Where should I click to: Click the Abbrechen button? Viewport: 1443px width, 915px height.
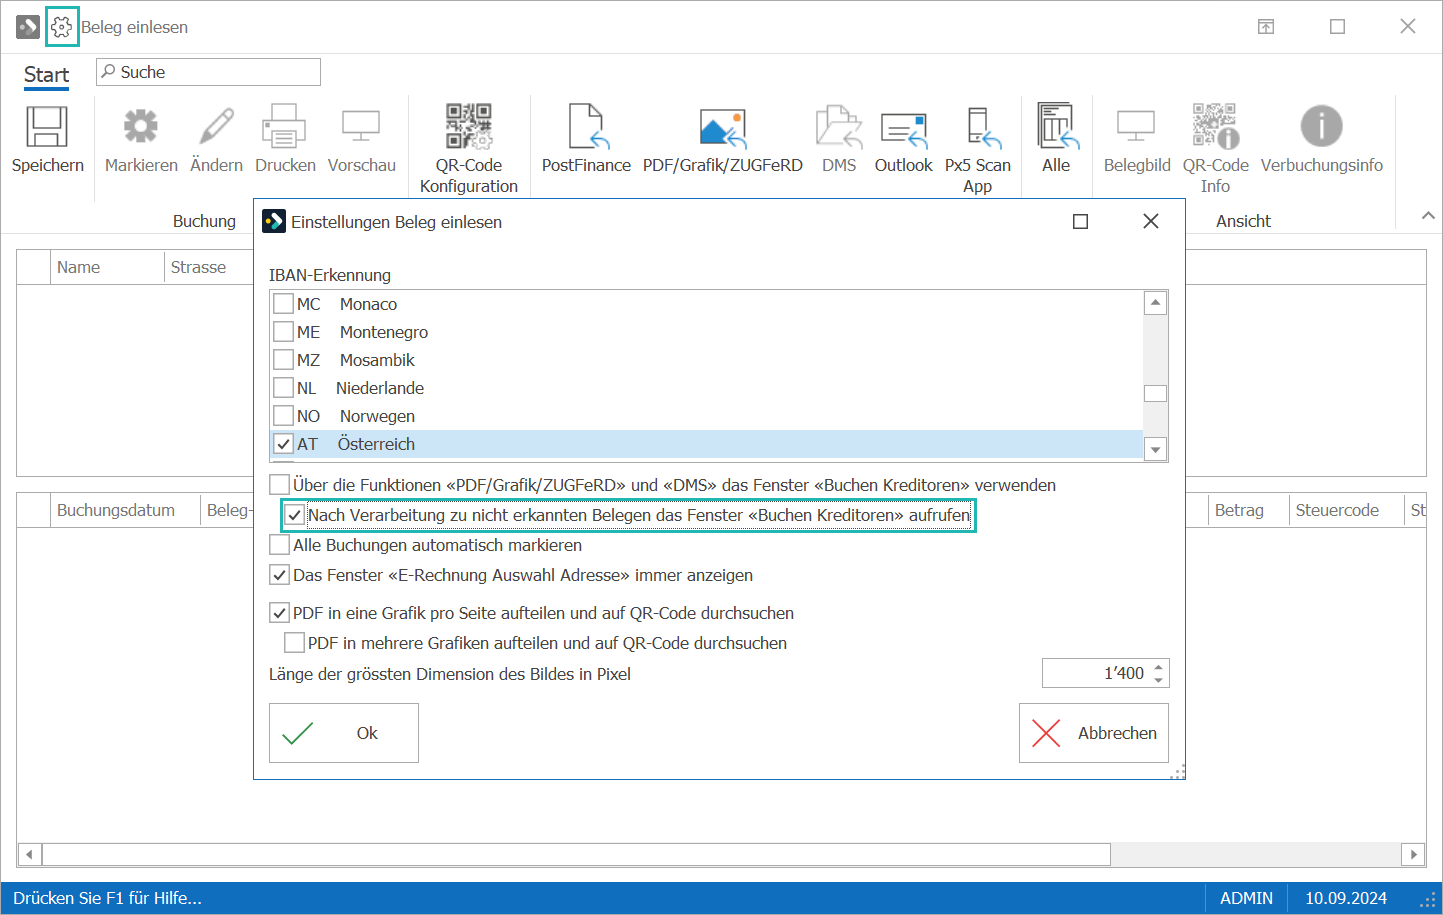tap(1094, 733)
